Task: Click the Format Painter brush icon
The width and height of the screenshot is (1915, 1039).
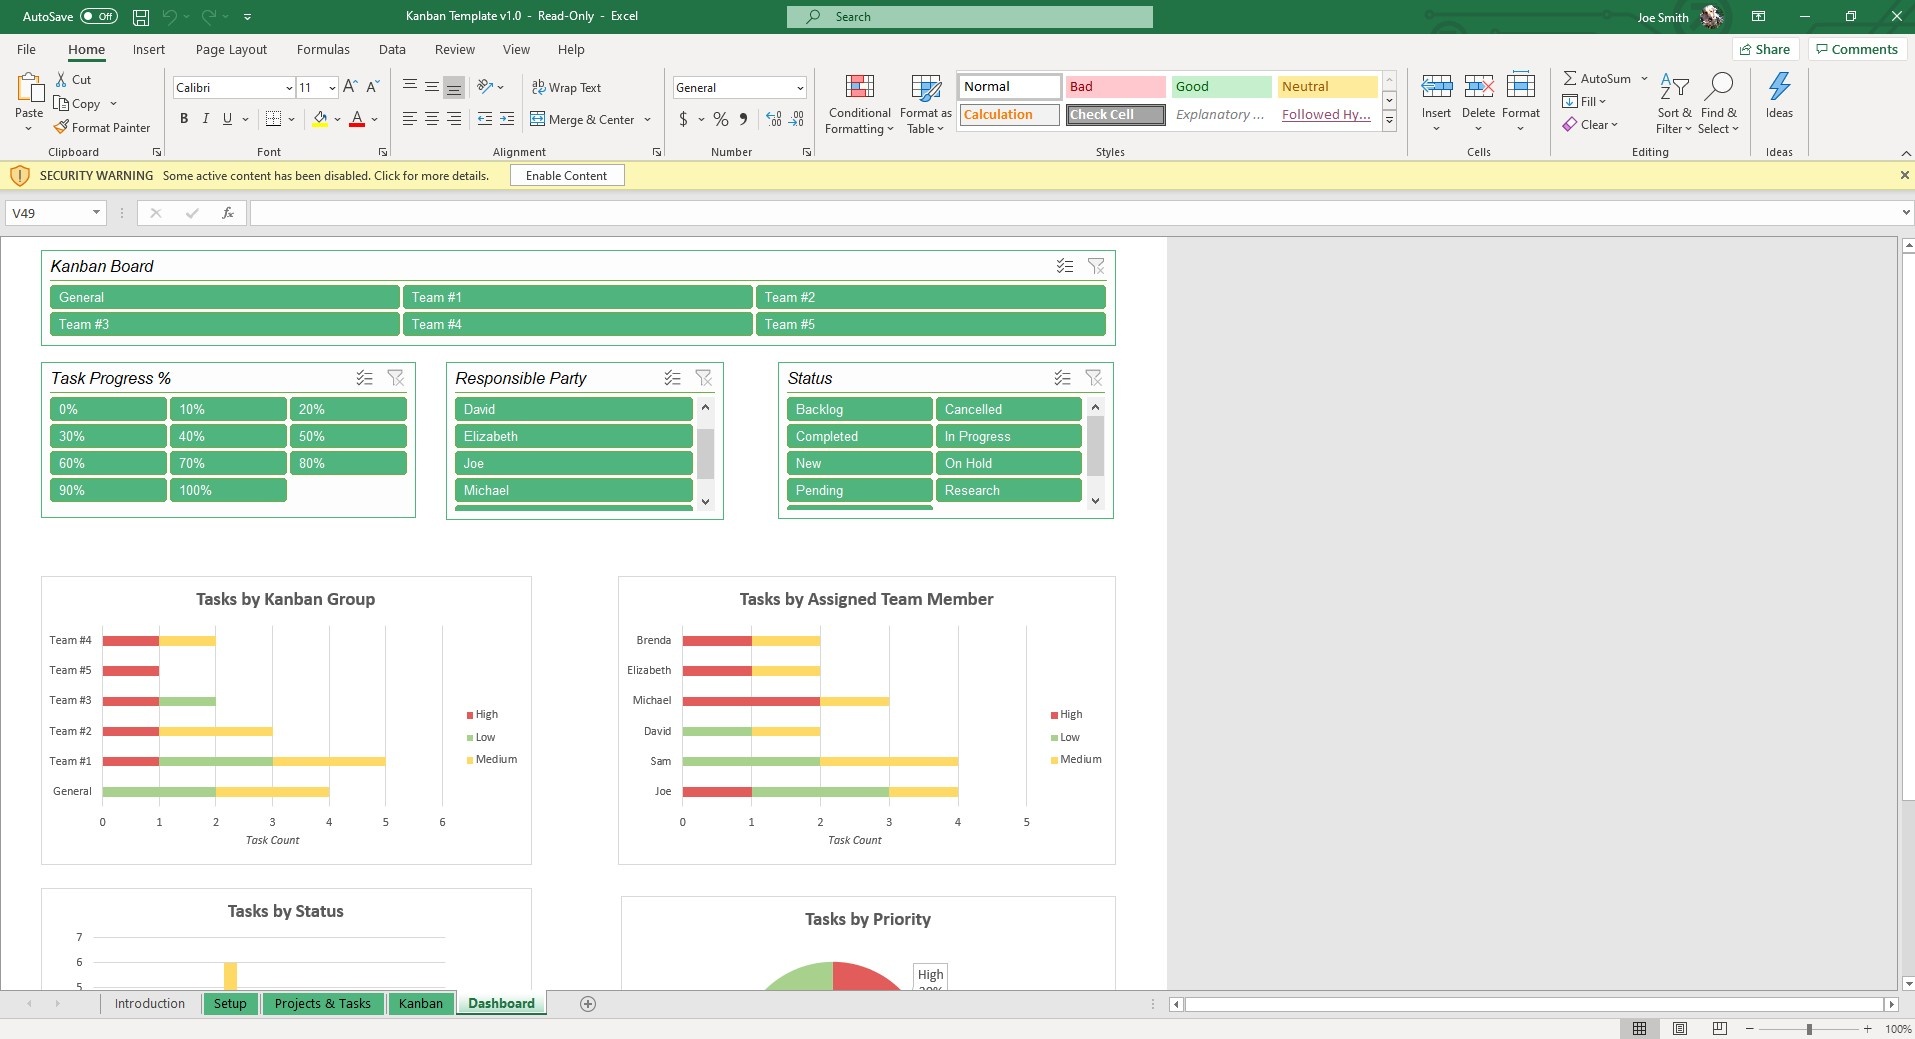Action: click(x=61, y=128)
